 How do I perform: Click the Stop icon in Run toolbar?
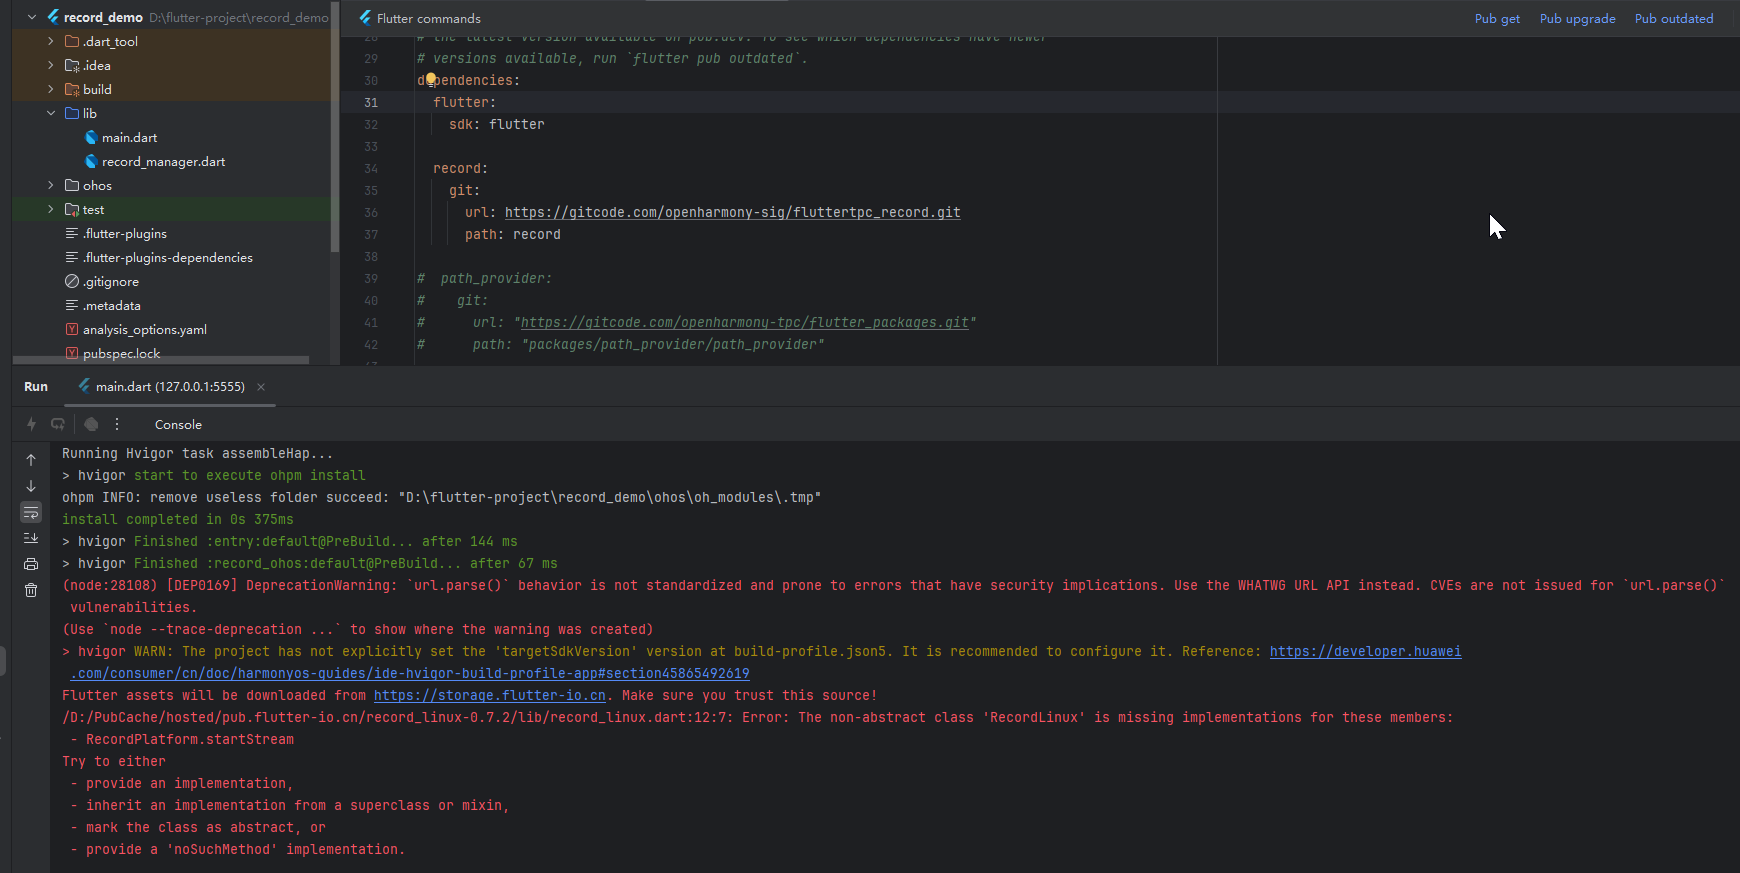91,424
